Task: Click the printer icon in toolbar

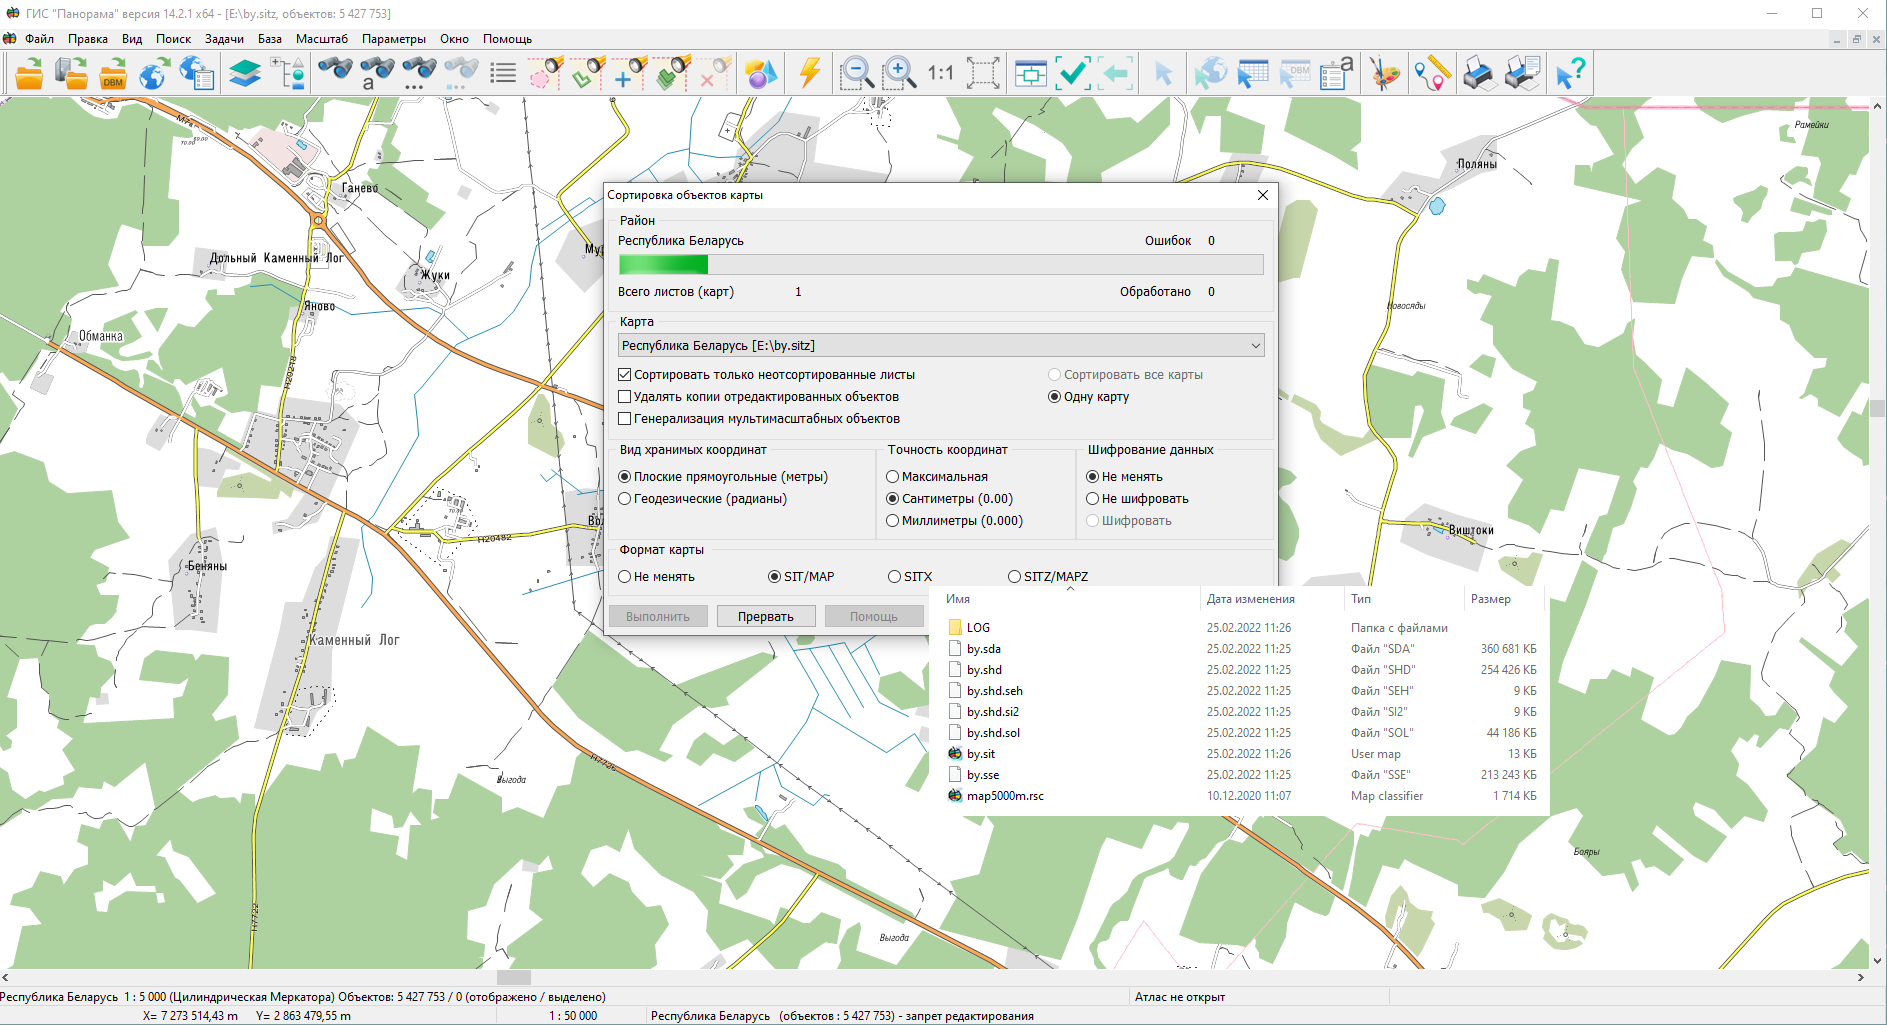Action: coord(1478,74)
